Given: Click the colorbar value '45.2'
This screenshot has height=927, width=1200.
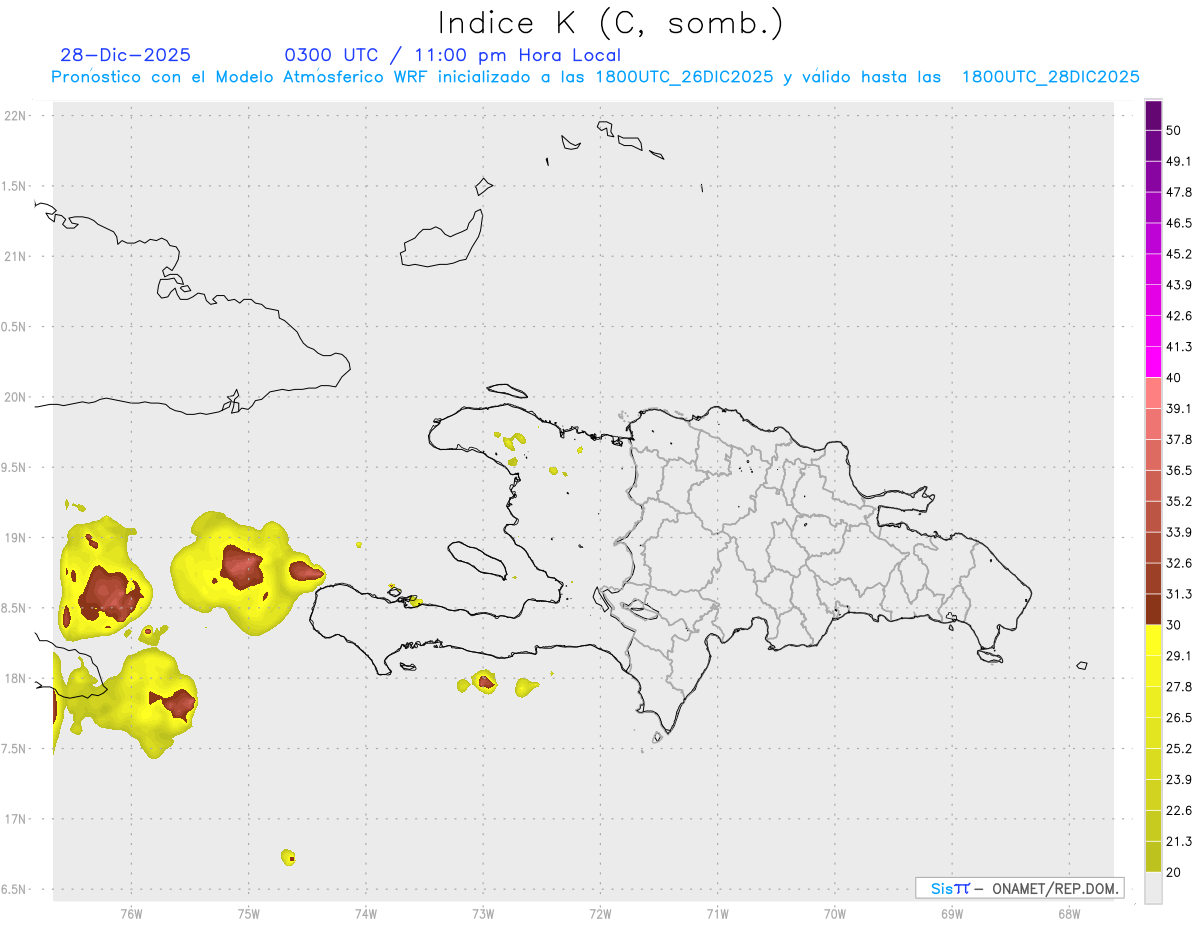Looking at the screenshot, I should [x=1179, y=254].
